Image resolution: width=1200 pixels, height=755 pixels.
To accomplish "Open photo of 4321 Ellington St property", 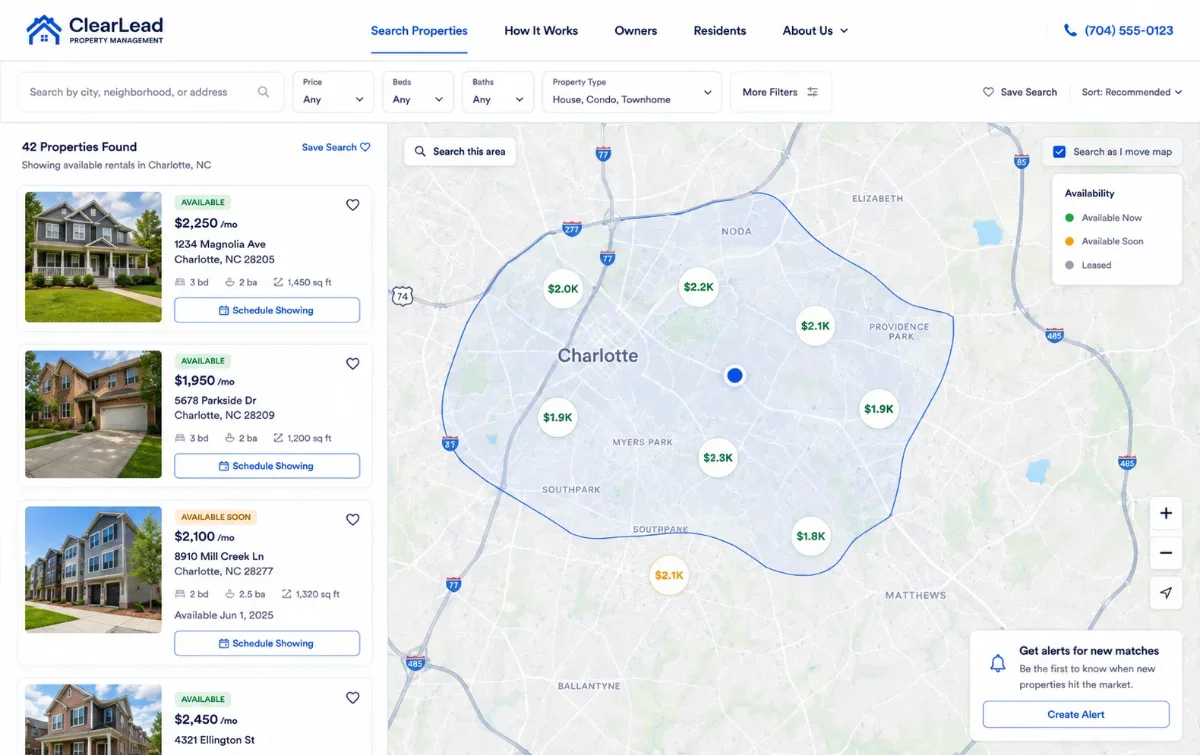I will 93,719.
